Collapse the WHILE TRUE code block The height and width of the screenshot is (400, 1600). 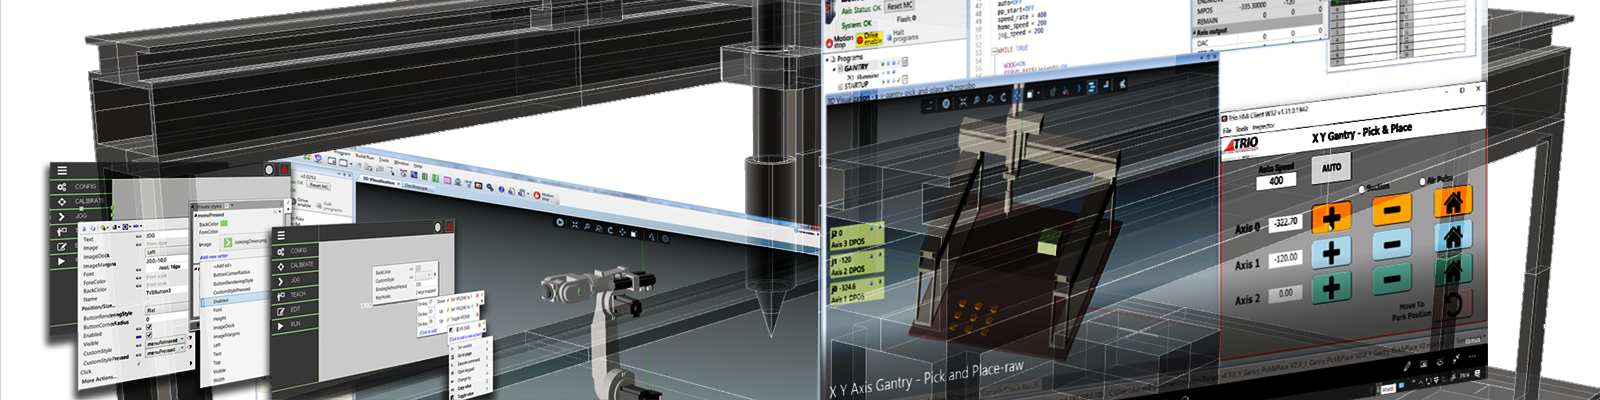pyautogui.click(x=995, y=49)
